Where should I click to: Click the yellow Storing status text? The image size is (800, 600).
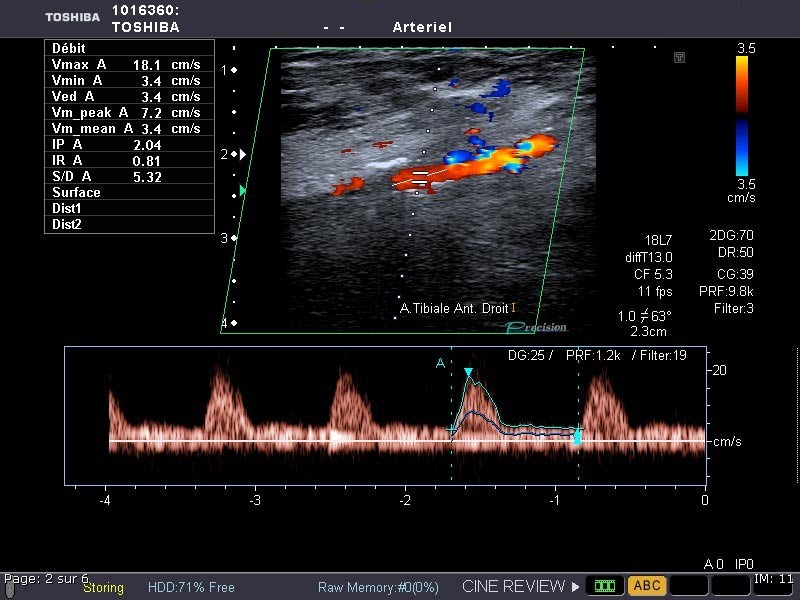pos(104,588)
